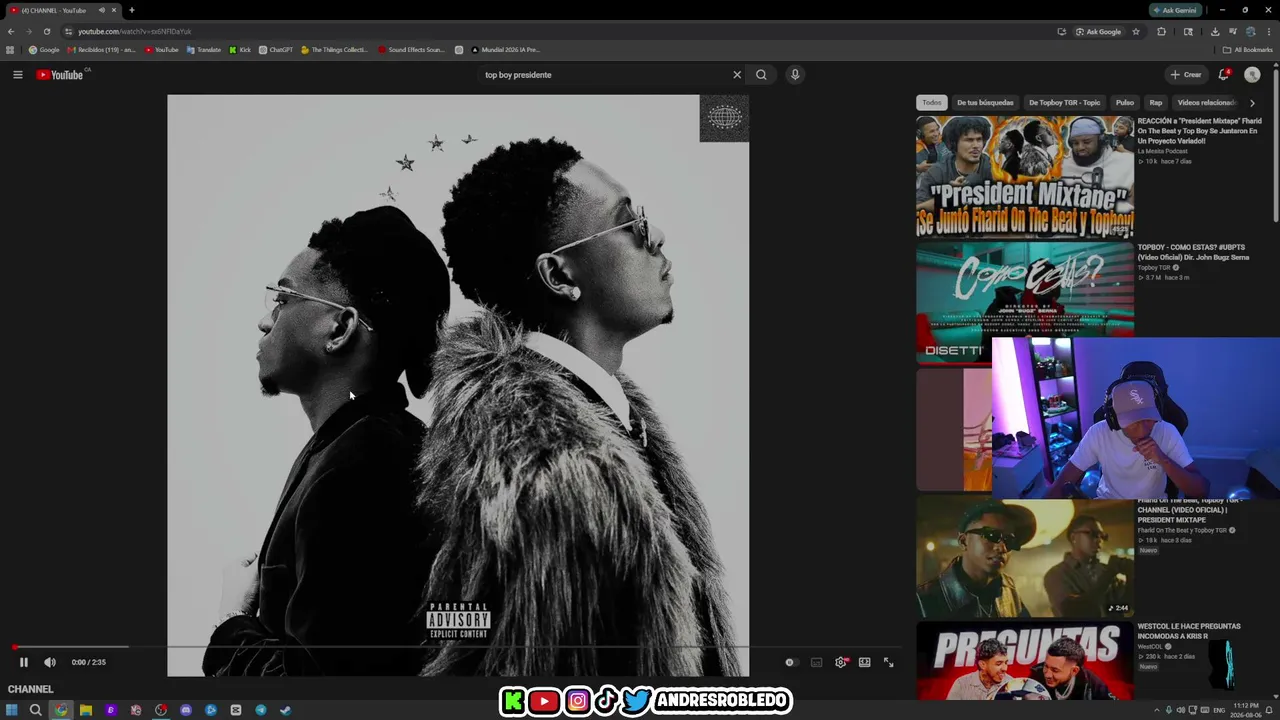The height and width of the screenshot is (720, 1280).
Task: Open REACCIÓN a President Mixtape video title
Action: [x=1200, y=131]
